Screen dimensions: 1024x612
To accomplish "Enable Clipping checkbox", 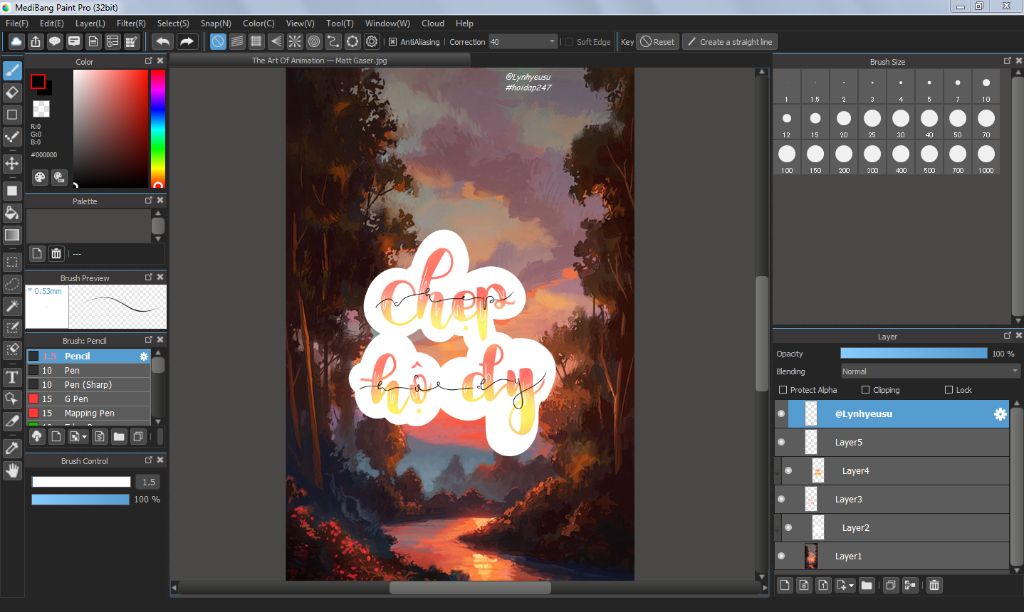I will click(x=865, y=390).
